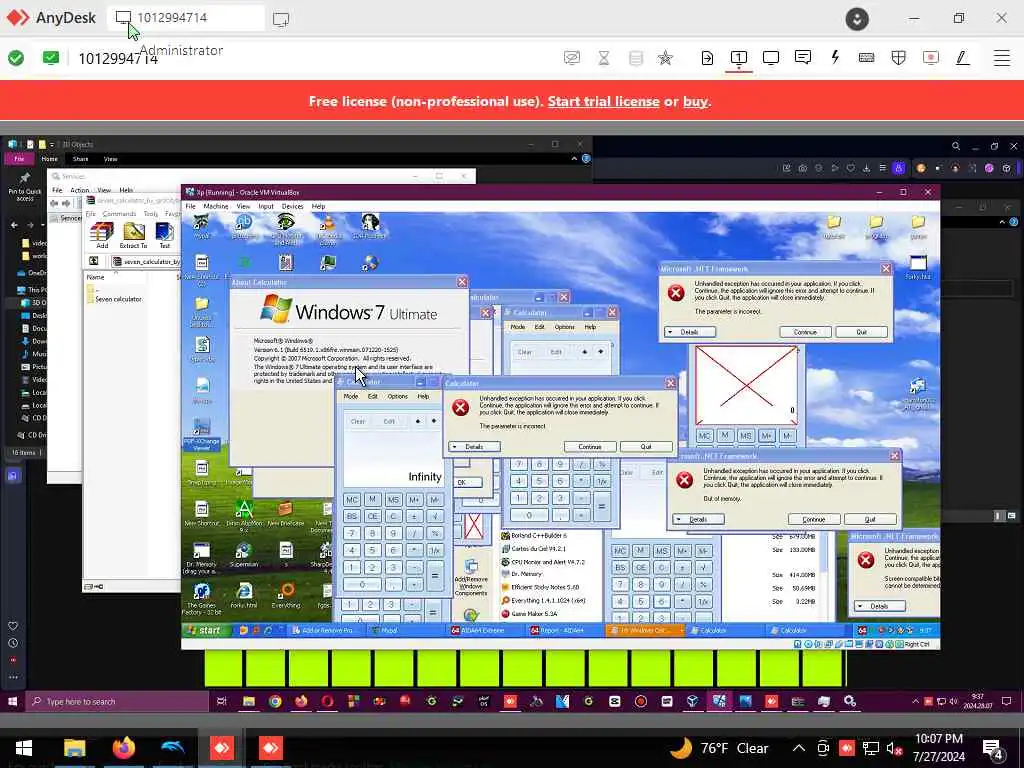Close the About Calculator window
The height and width of the screenshot is (768, 1024).
pyautogui.click(x=462, y=282)
